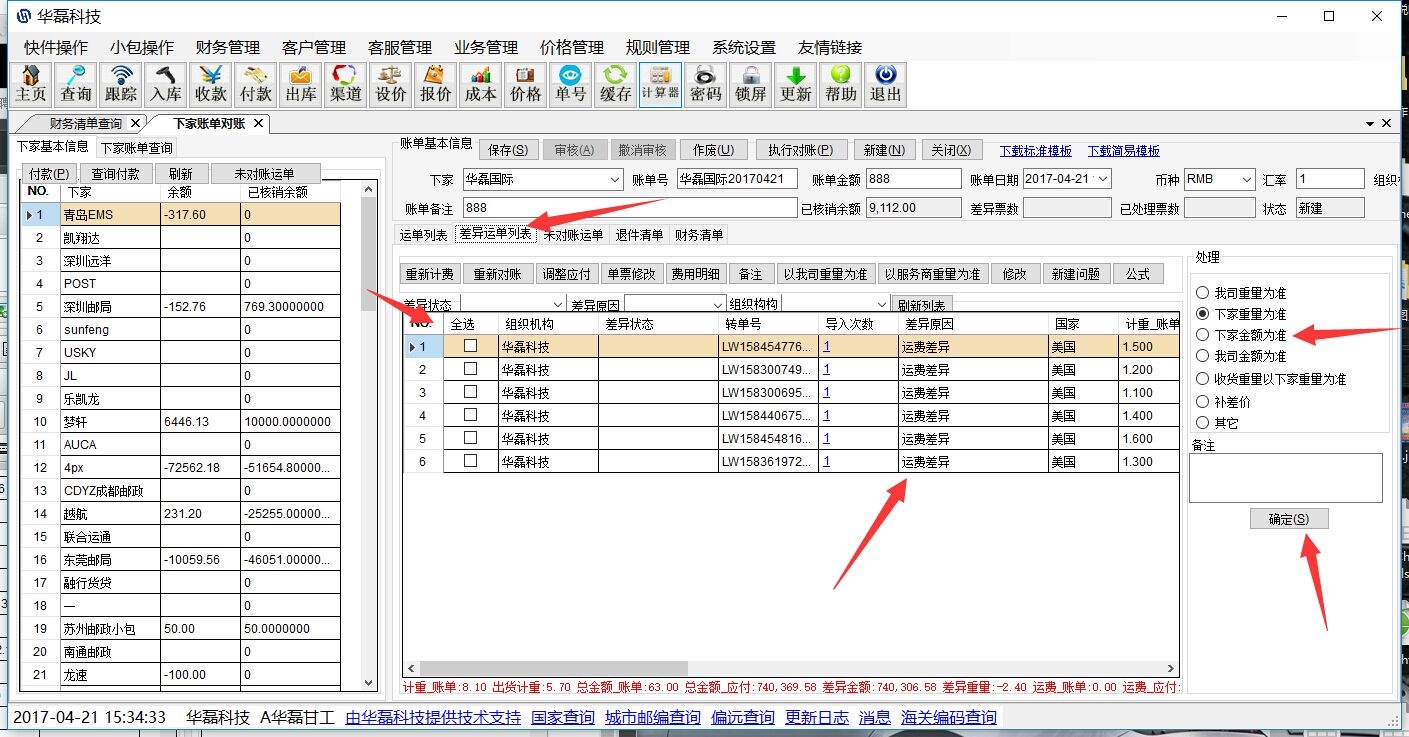Image resolution: width=1409 pixels, height=737 pixels.
Task: Click the 退出 exit toolbar icon
Action: (x=885, y=84)
